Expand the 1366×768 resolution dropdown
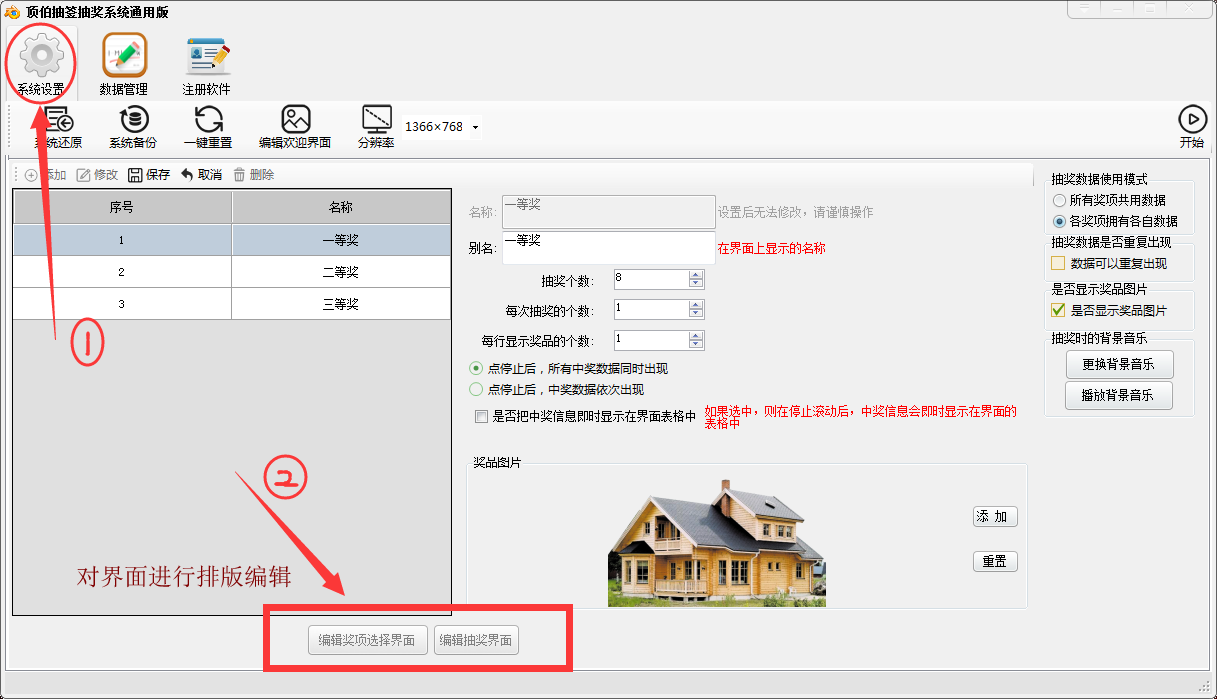The height and width of the screenshot is (699, 1217). click(475, 128)
